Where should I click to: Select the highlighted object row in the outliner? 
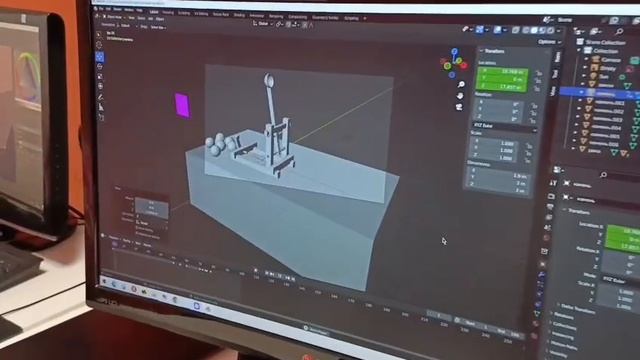point(600,93)
